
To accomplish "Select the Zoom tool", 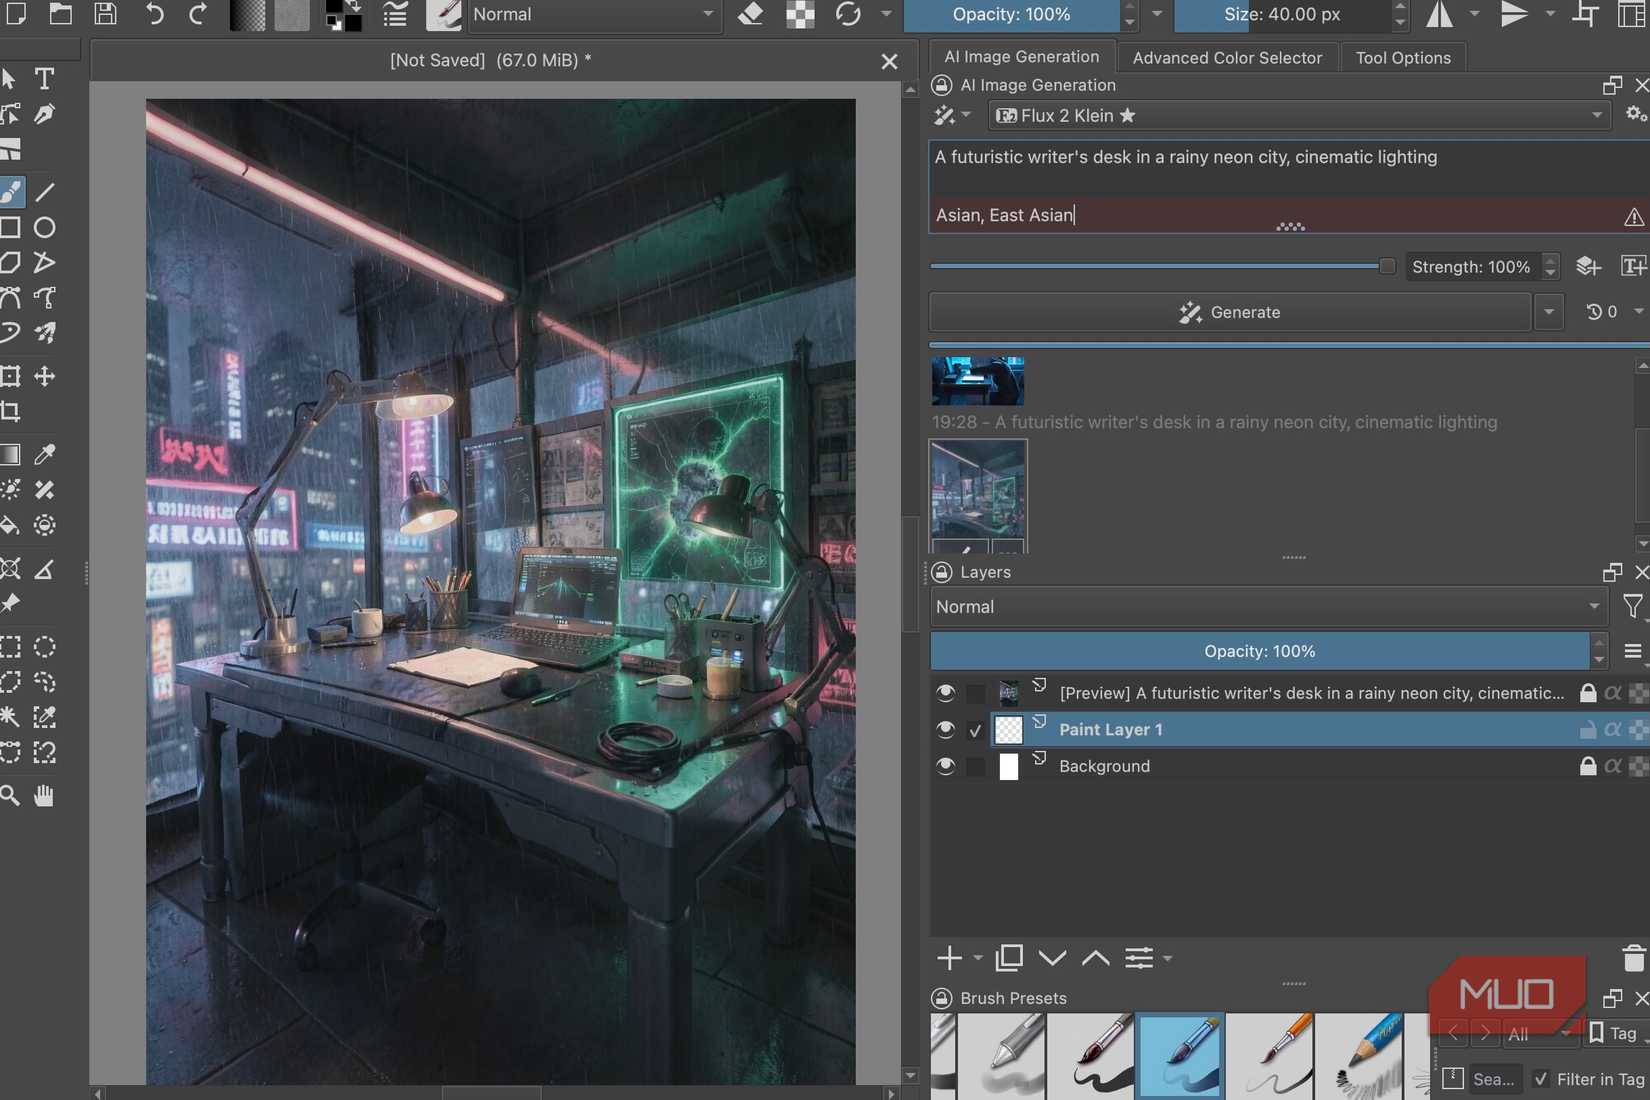I will tap(11, 795).
